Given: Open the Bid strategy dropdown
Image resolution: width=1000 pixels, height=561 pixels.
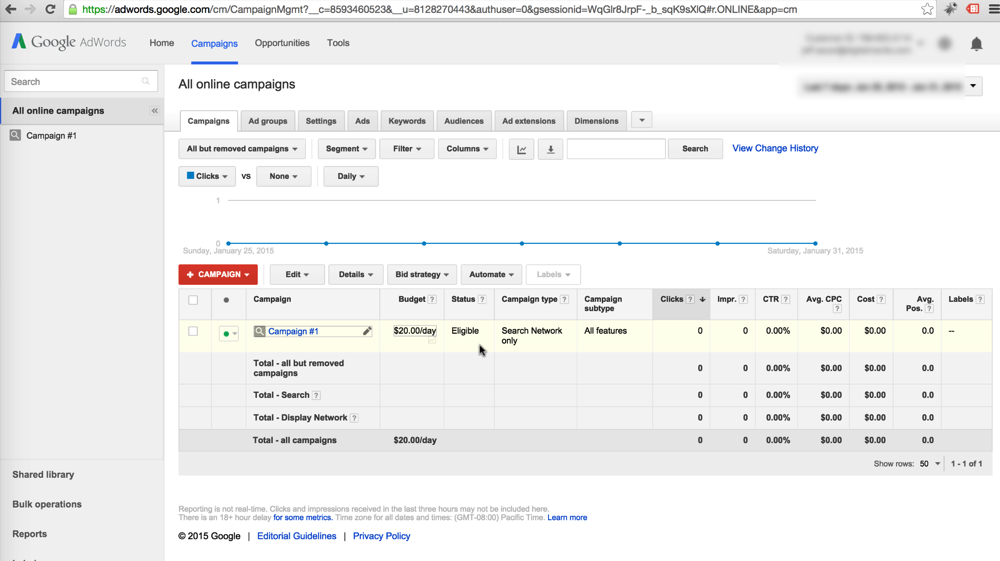Looking at the screenshot, I should (422, 275).
